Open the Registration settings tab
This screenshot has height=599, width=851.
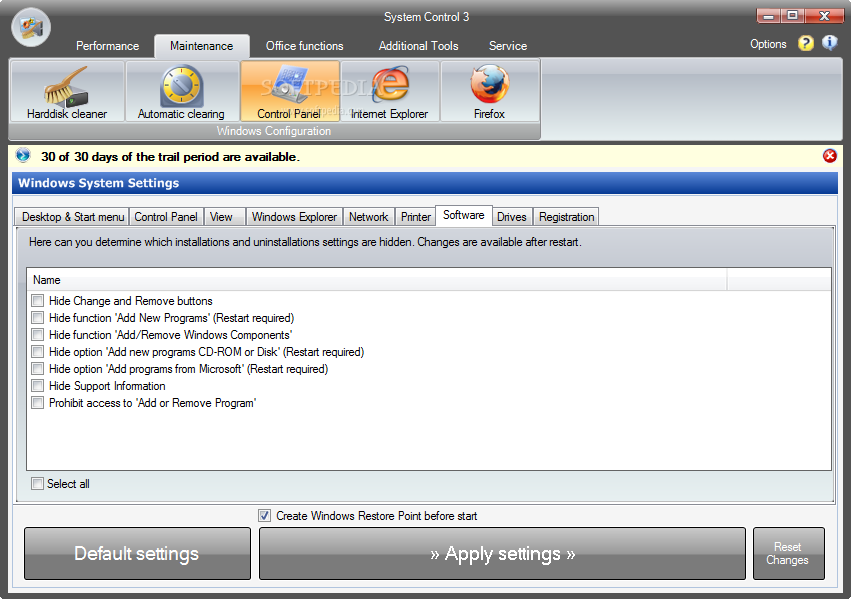(x=567, y=217)
